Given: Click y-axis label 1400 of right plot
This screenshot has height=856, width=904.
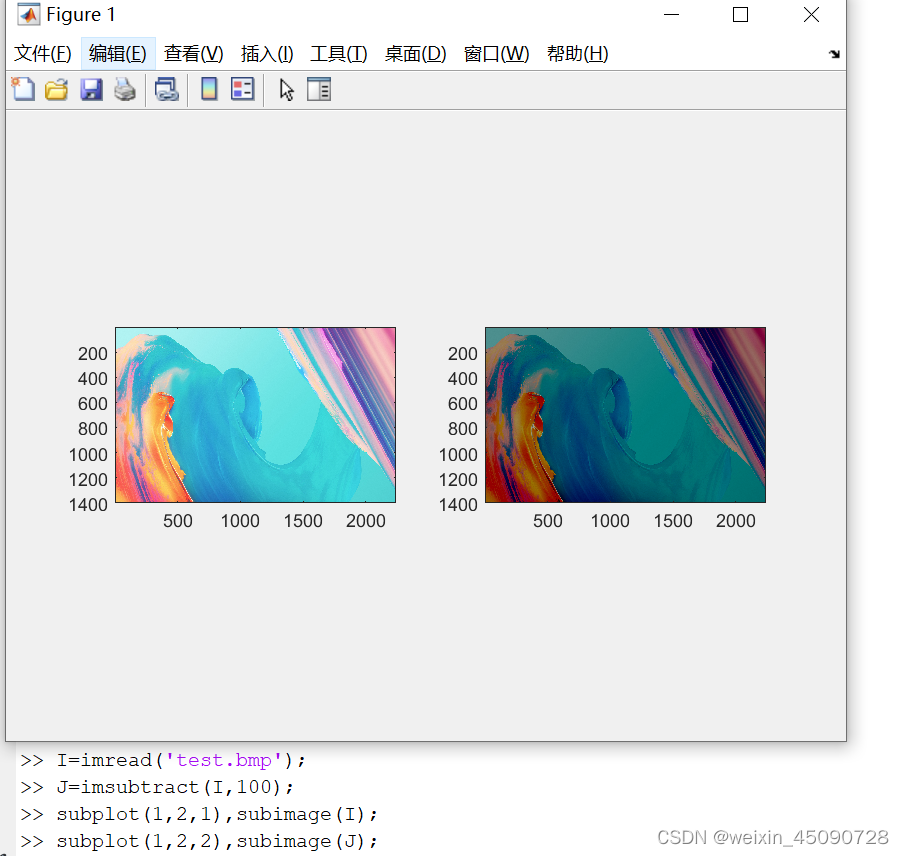Looking at the screenshot, I should coord(458,505).
